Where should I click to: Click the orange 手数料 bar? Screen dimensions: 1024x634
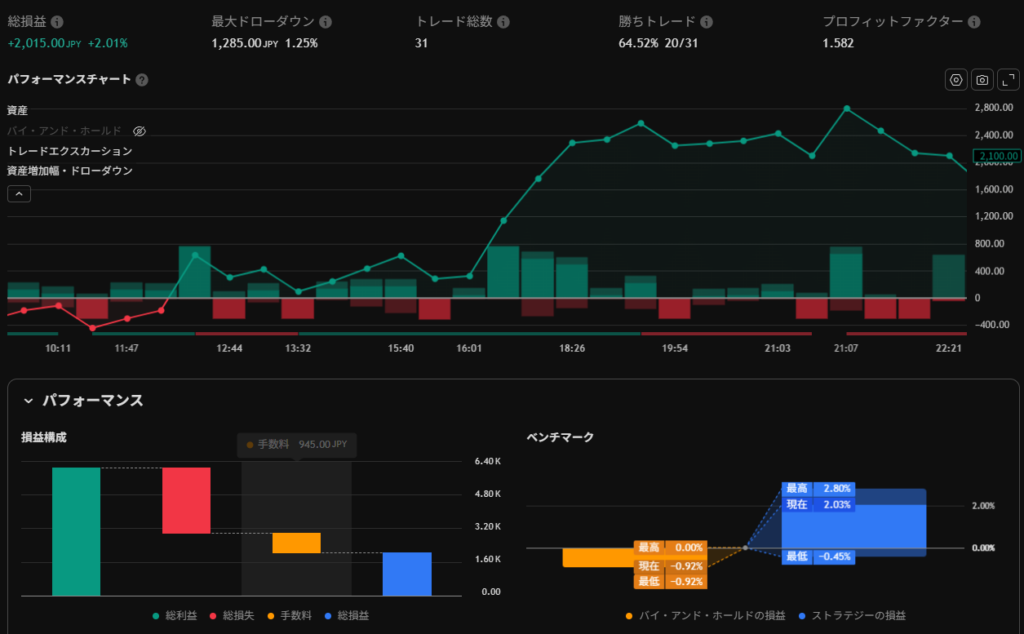click(296, 543)
